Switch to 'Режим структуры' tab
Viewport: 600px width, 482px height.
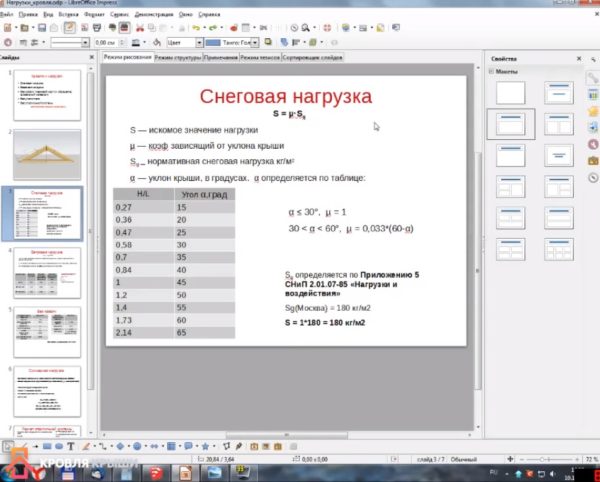[x=178, y=57]
